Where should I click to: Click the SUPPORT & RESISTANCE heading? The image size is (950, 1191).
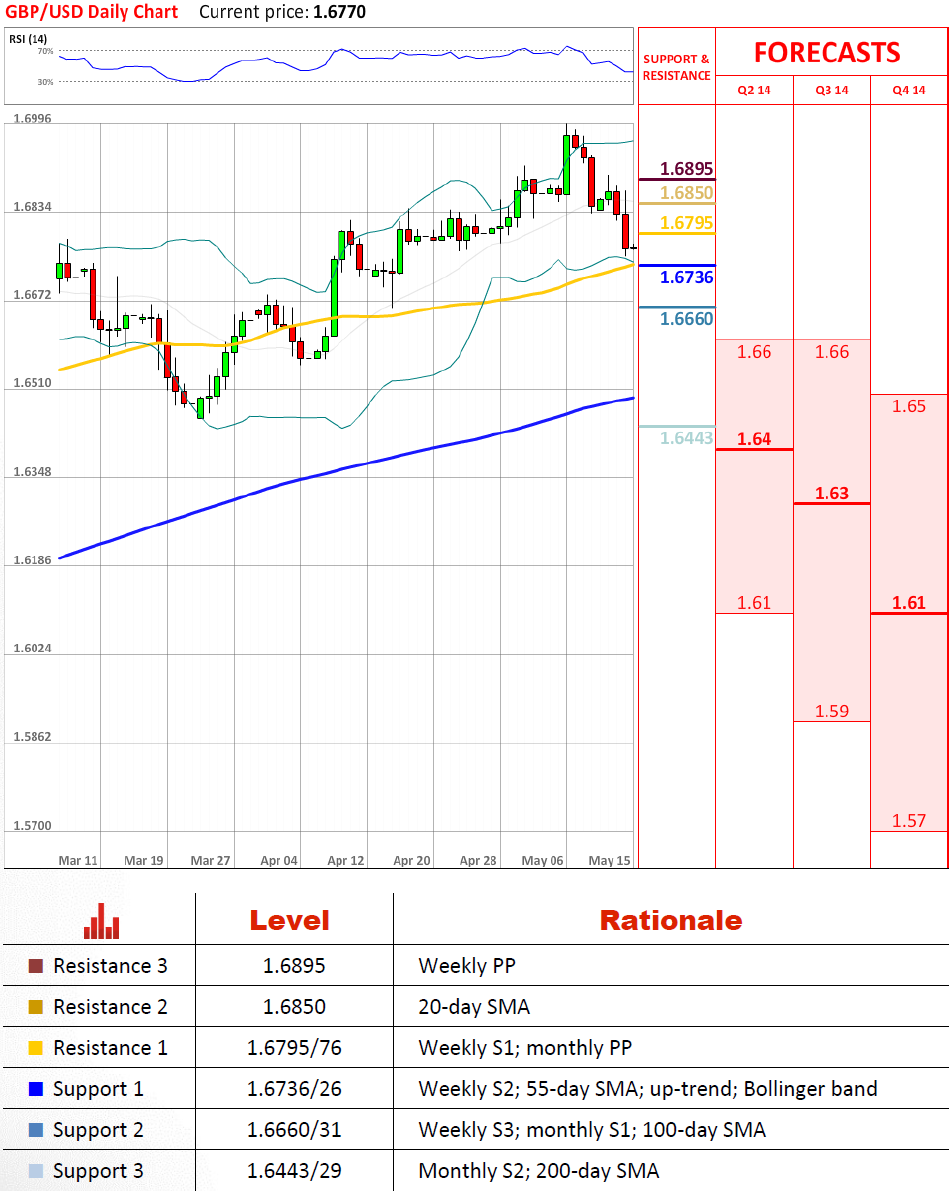coord(677,67)
